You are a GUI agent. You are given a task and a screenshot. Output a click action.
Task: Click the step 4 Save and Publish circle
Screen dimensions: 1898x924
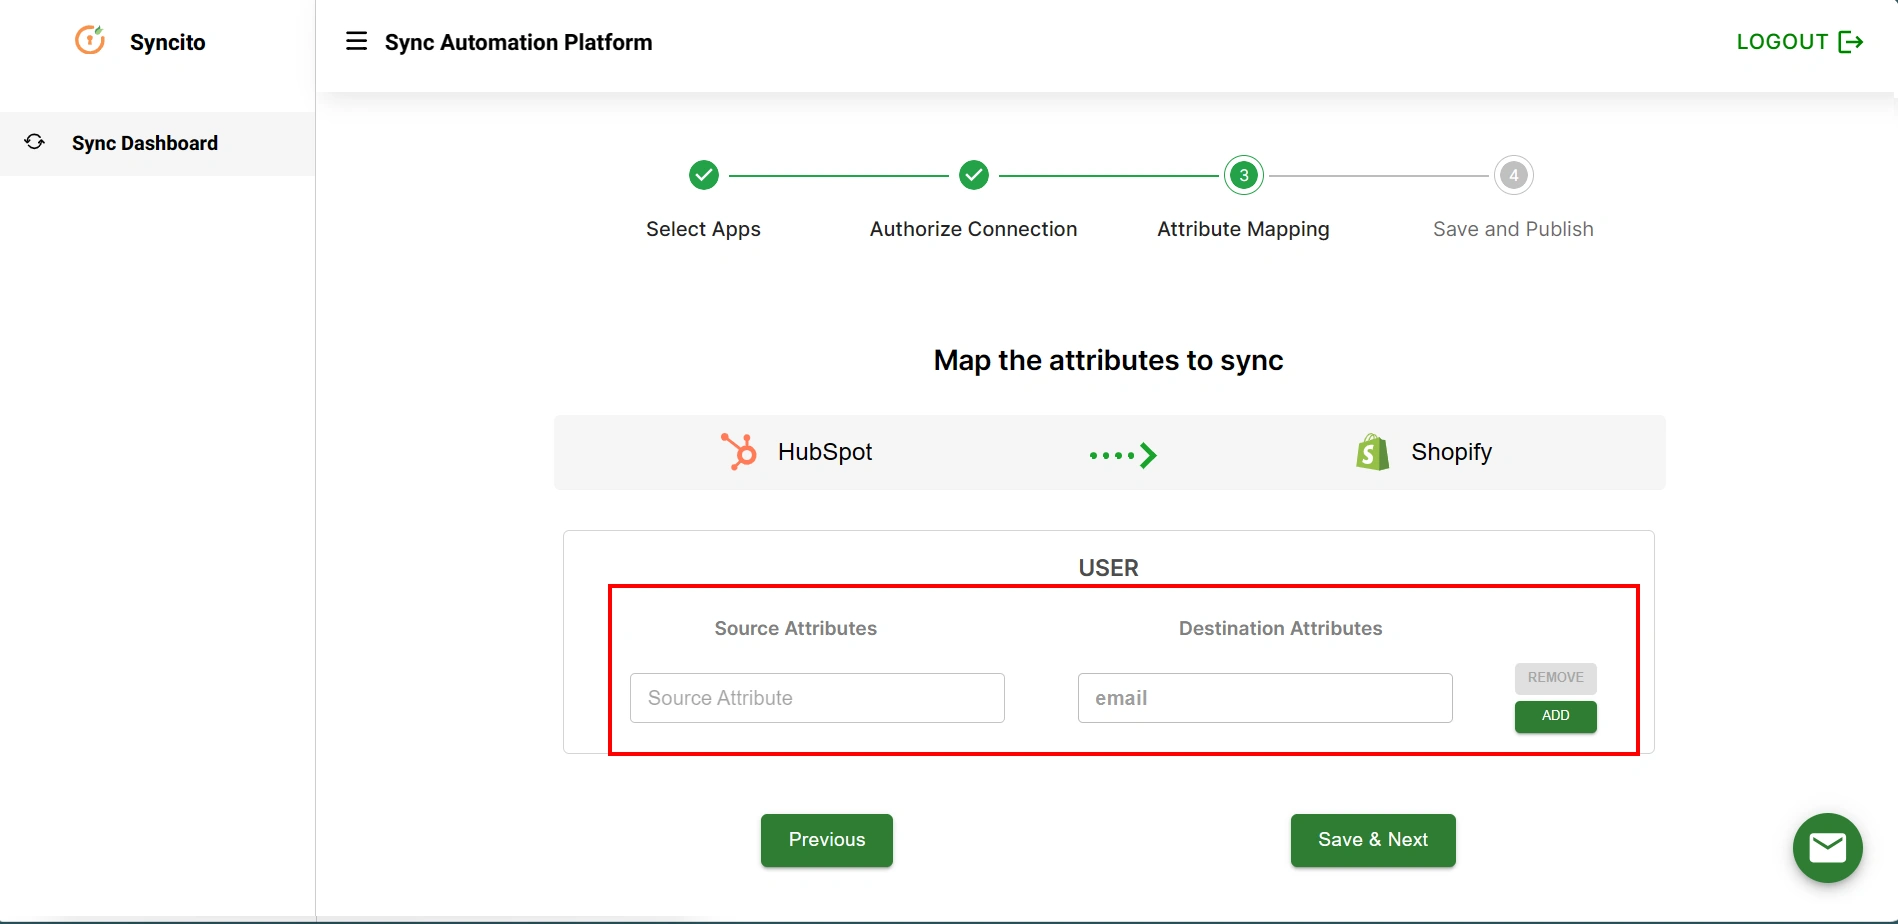(x=1512, y=175)
